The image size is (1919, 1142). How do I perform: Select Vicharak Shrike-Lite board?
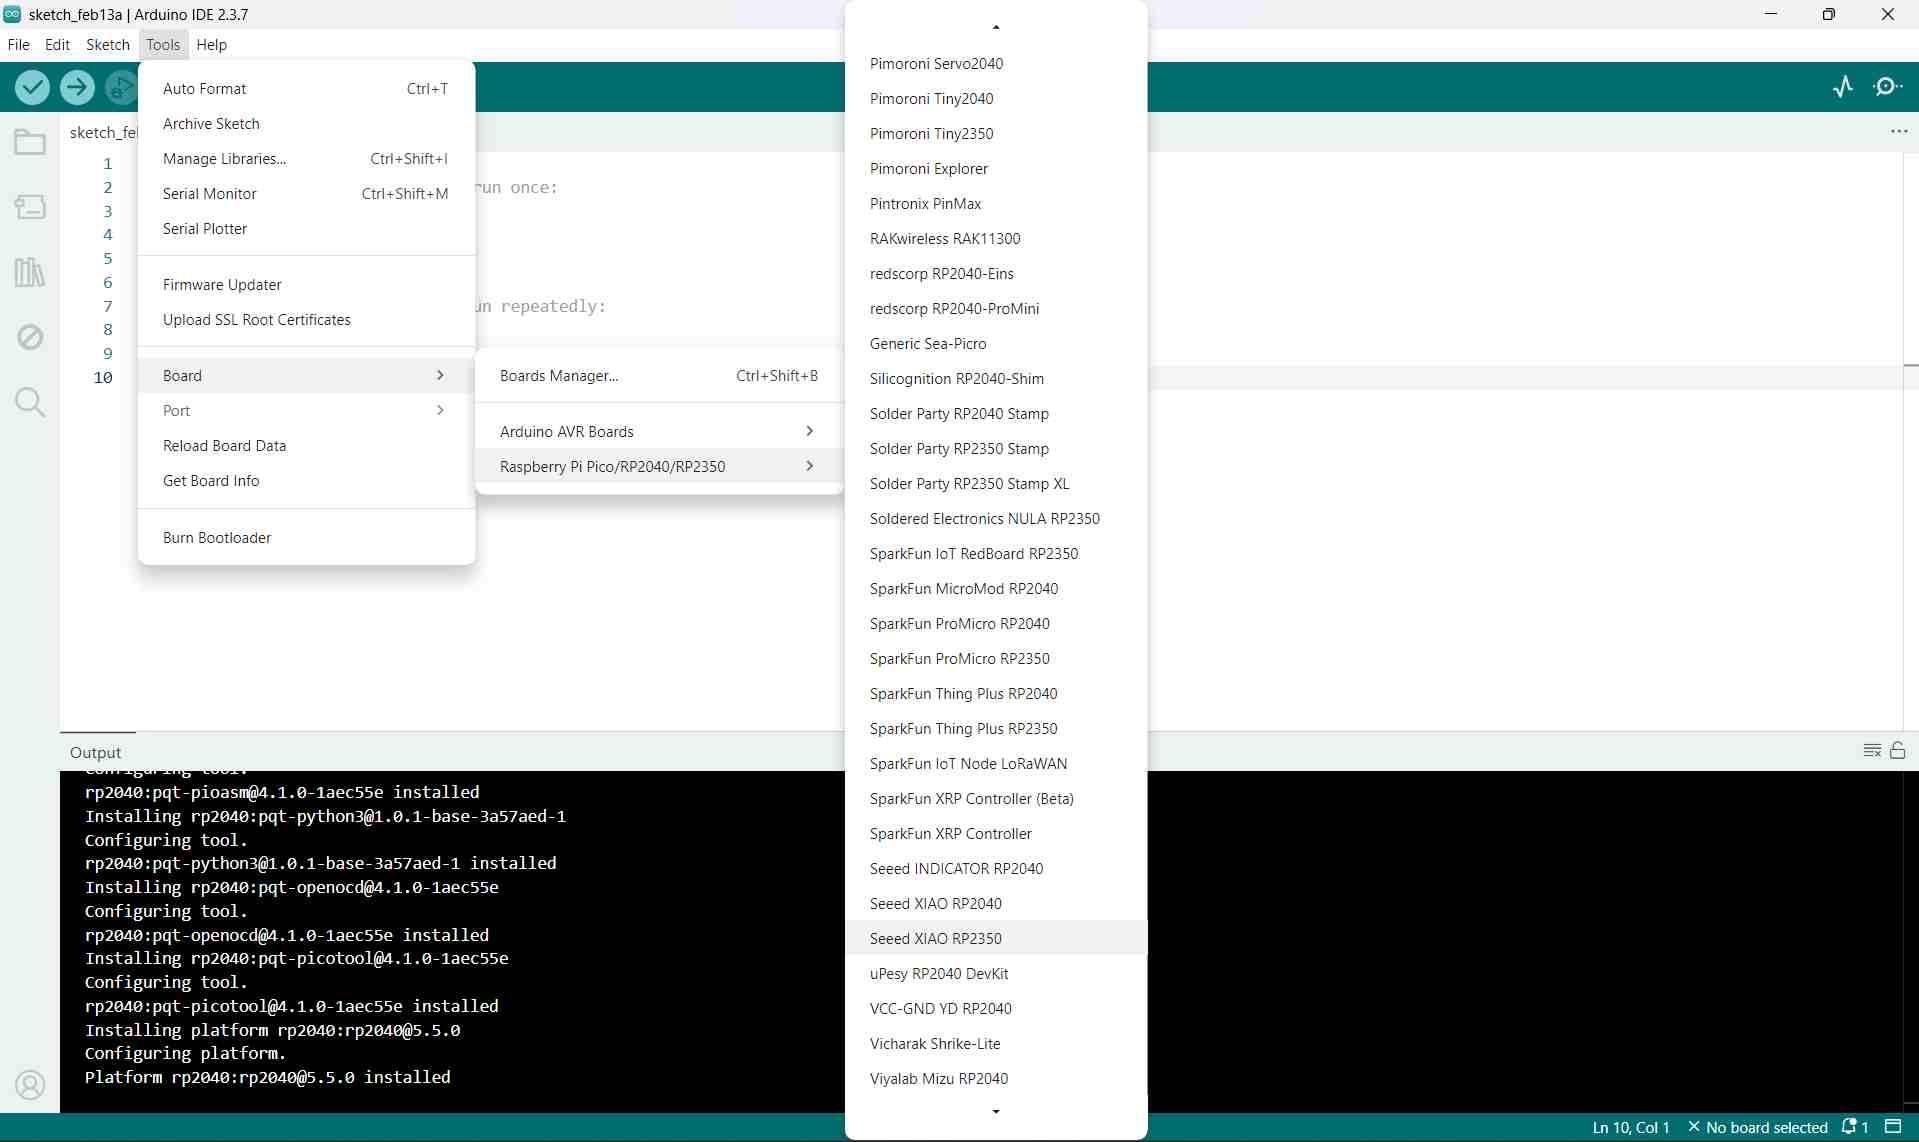[x=996, y=1043]
